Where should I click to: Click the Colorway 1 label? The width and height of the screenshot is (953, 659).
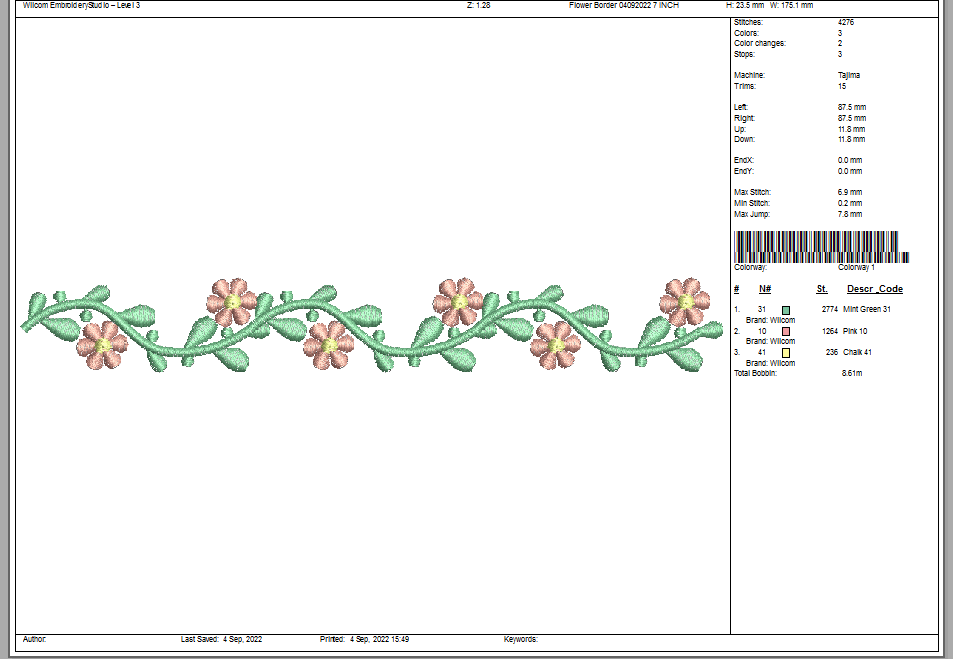pyautogui.click(x=856, y=268)
